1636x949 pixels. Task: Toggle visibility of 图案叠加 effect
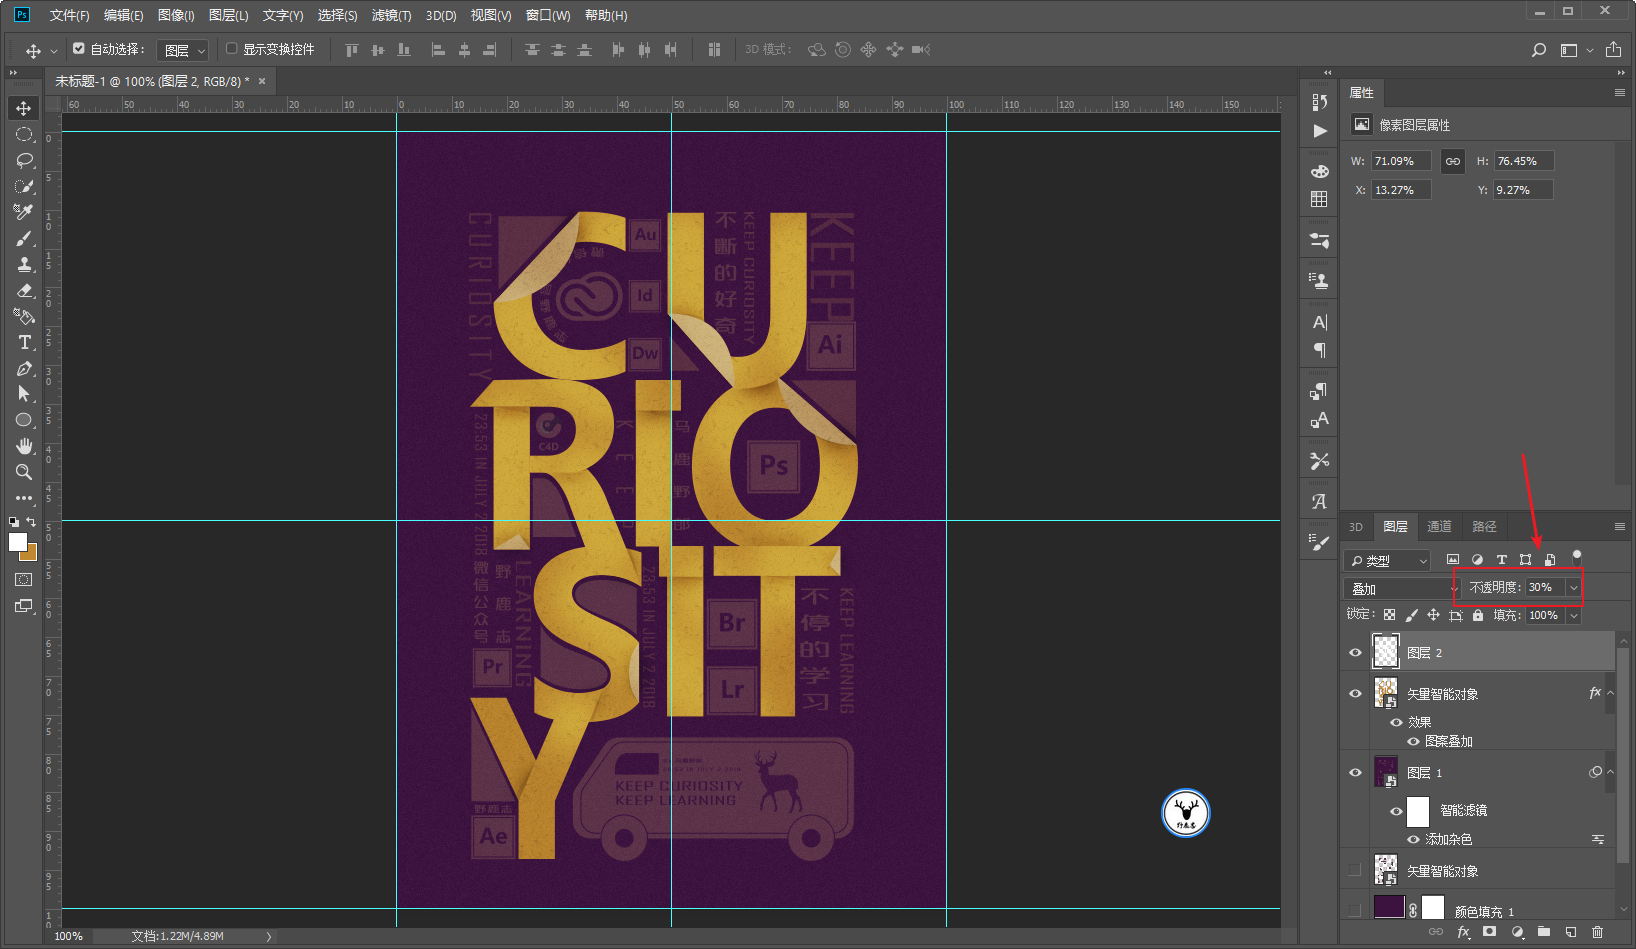pyautogui.click(x=1413, y=741)
